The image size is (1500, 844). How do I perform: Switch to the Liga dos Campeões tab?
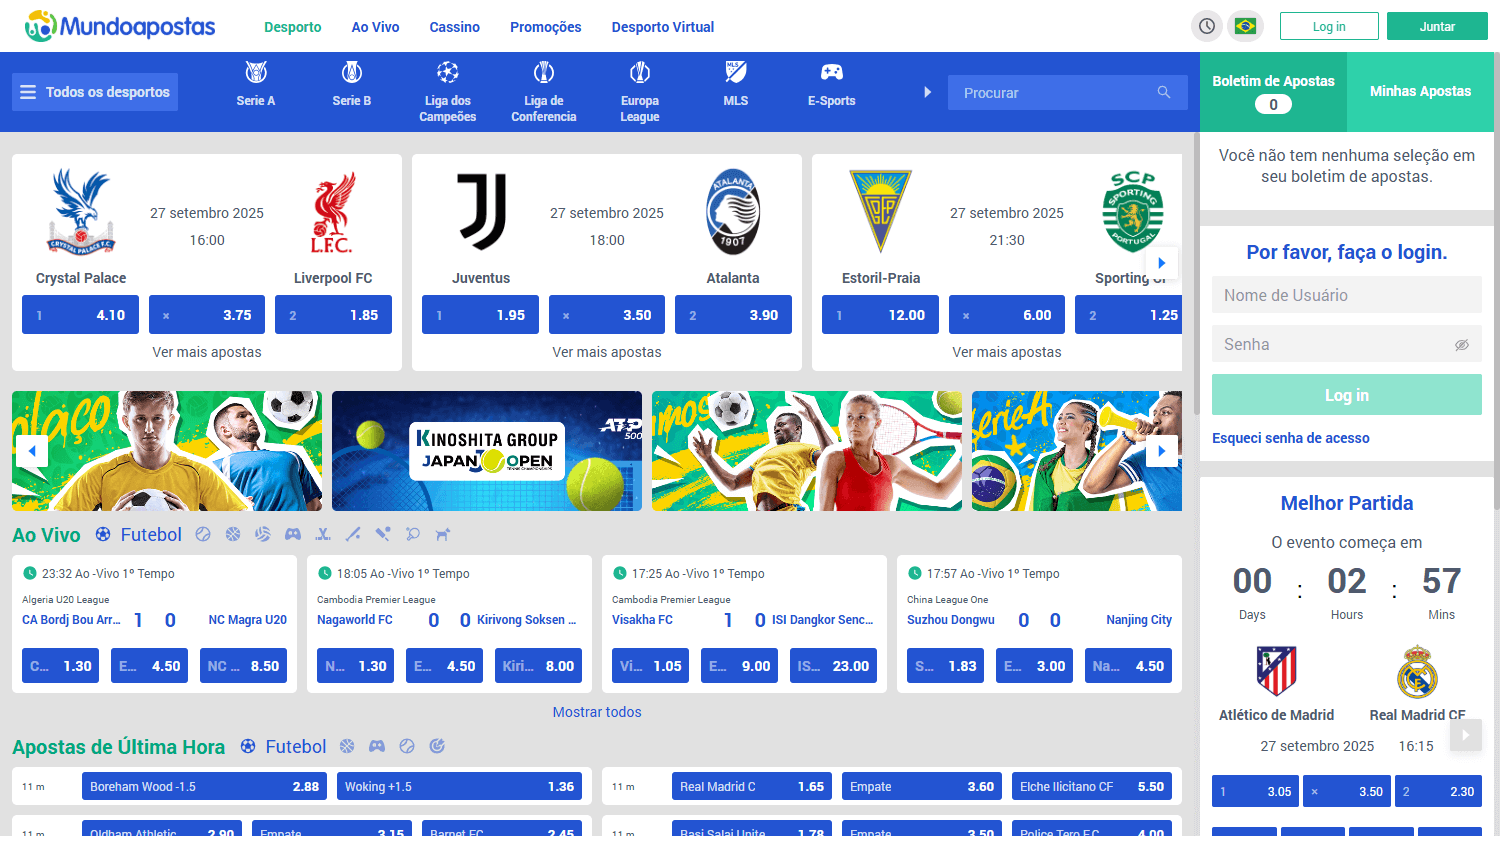pos(447,92)
